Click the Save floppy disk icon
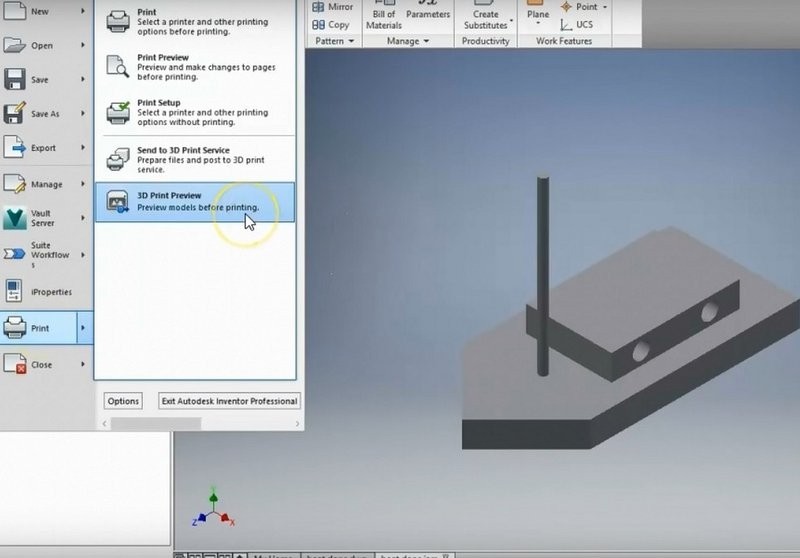Viewport: 800px width, 558px height. (x=15, y=80)
